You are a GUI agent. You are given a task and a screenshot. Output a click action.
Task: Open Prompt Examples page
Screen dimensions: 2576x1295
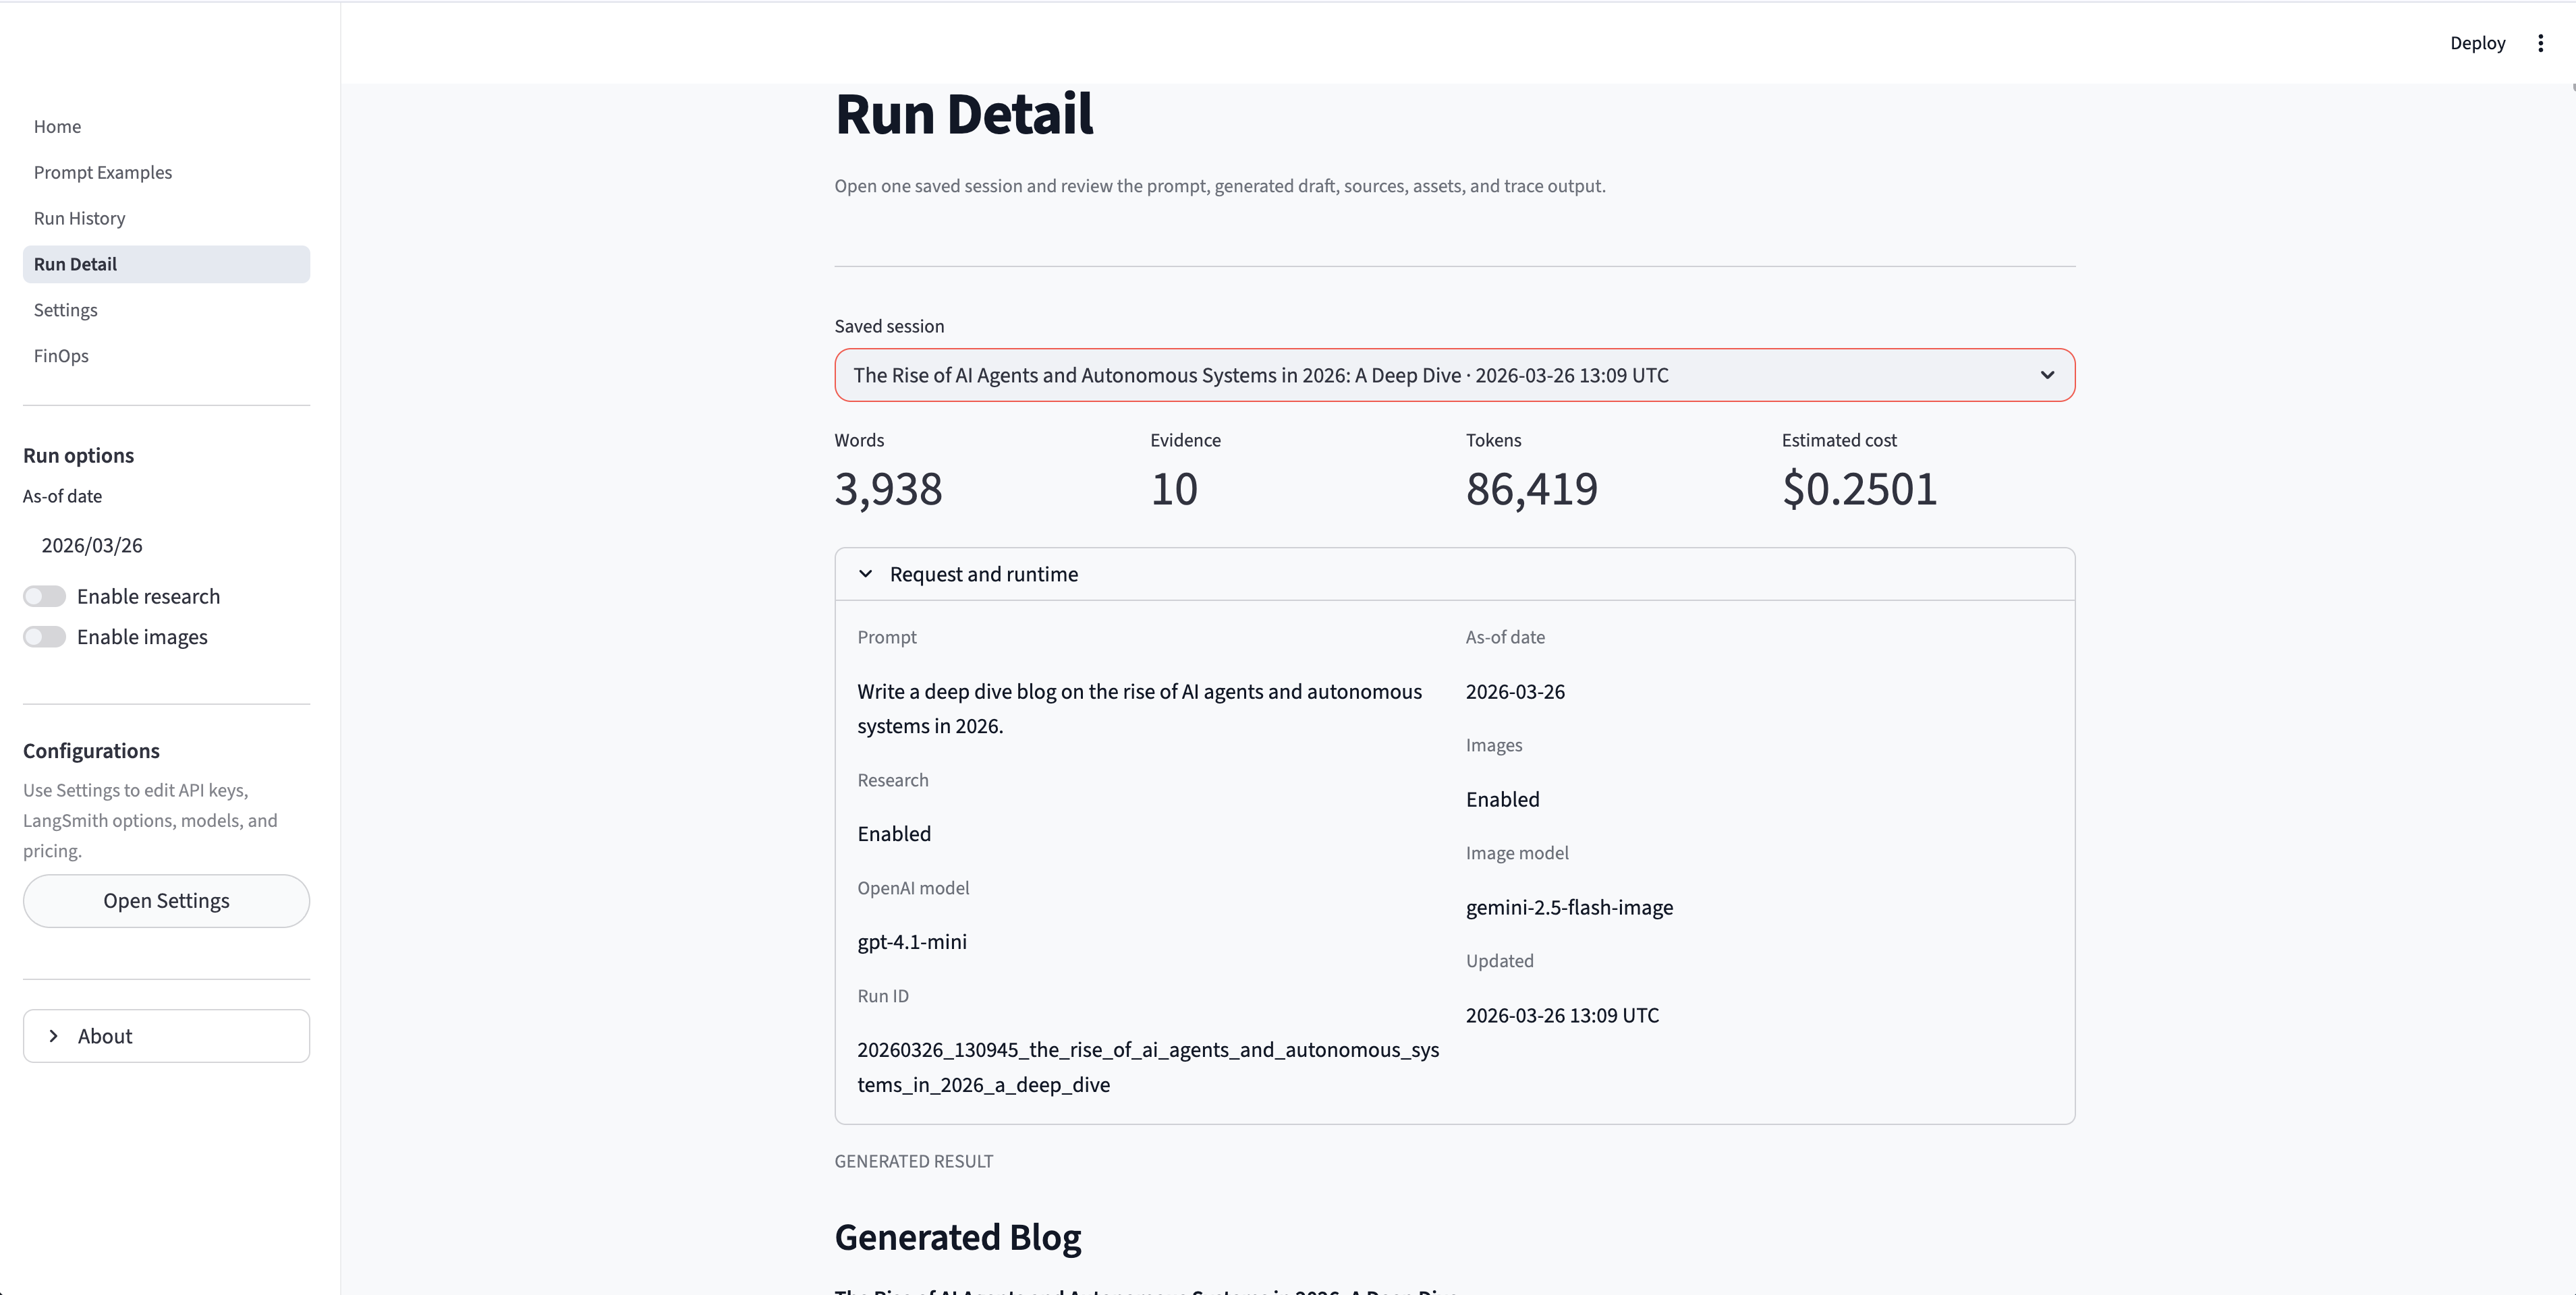tap(103, 173)
